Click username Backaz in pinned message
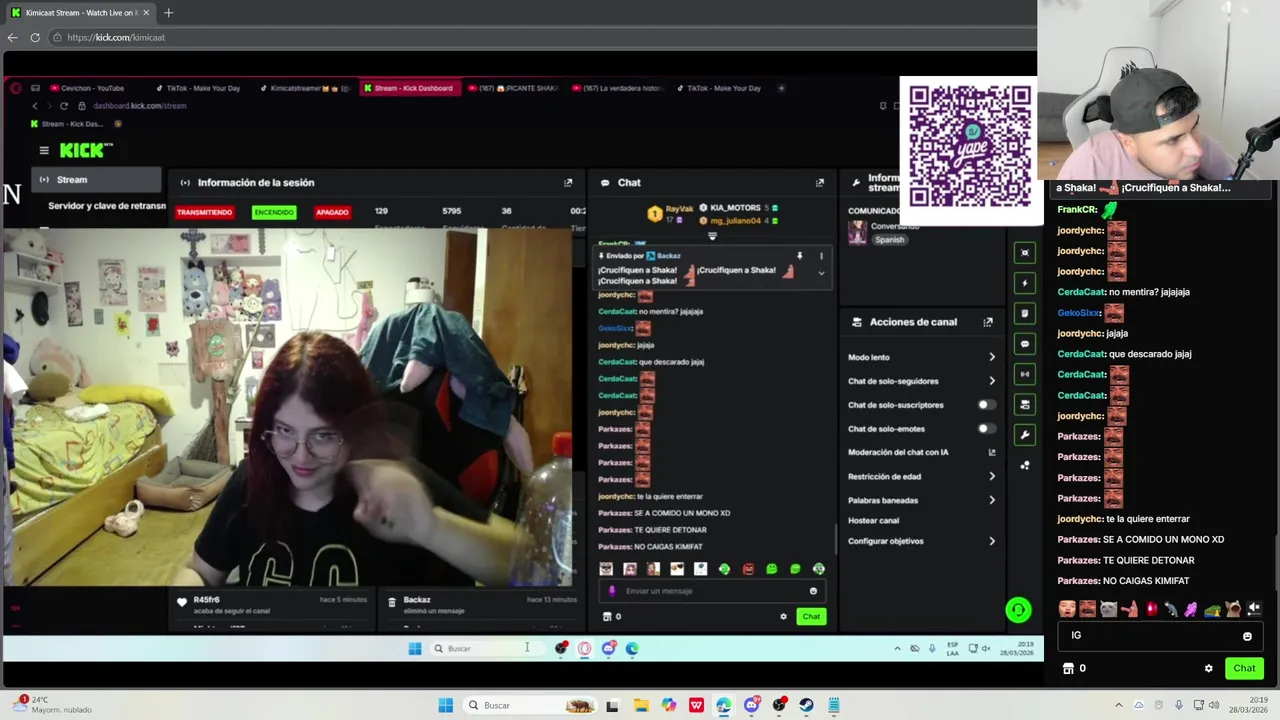 tap(668, 256)
